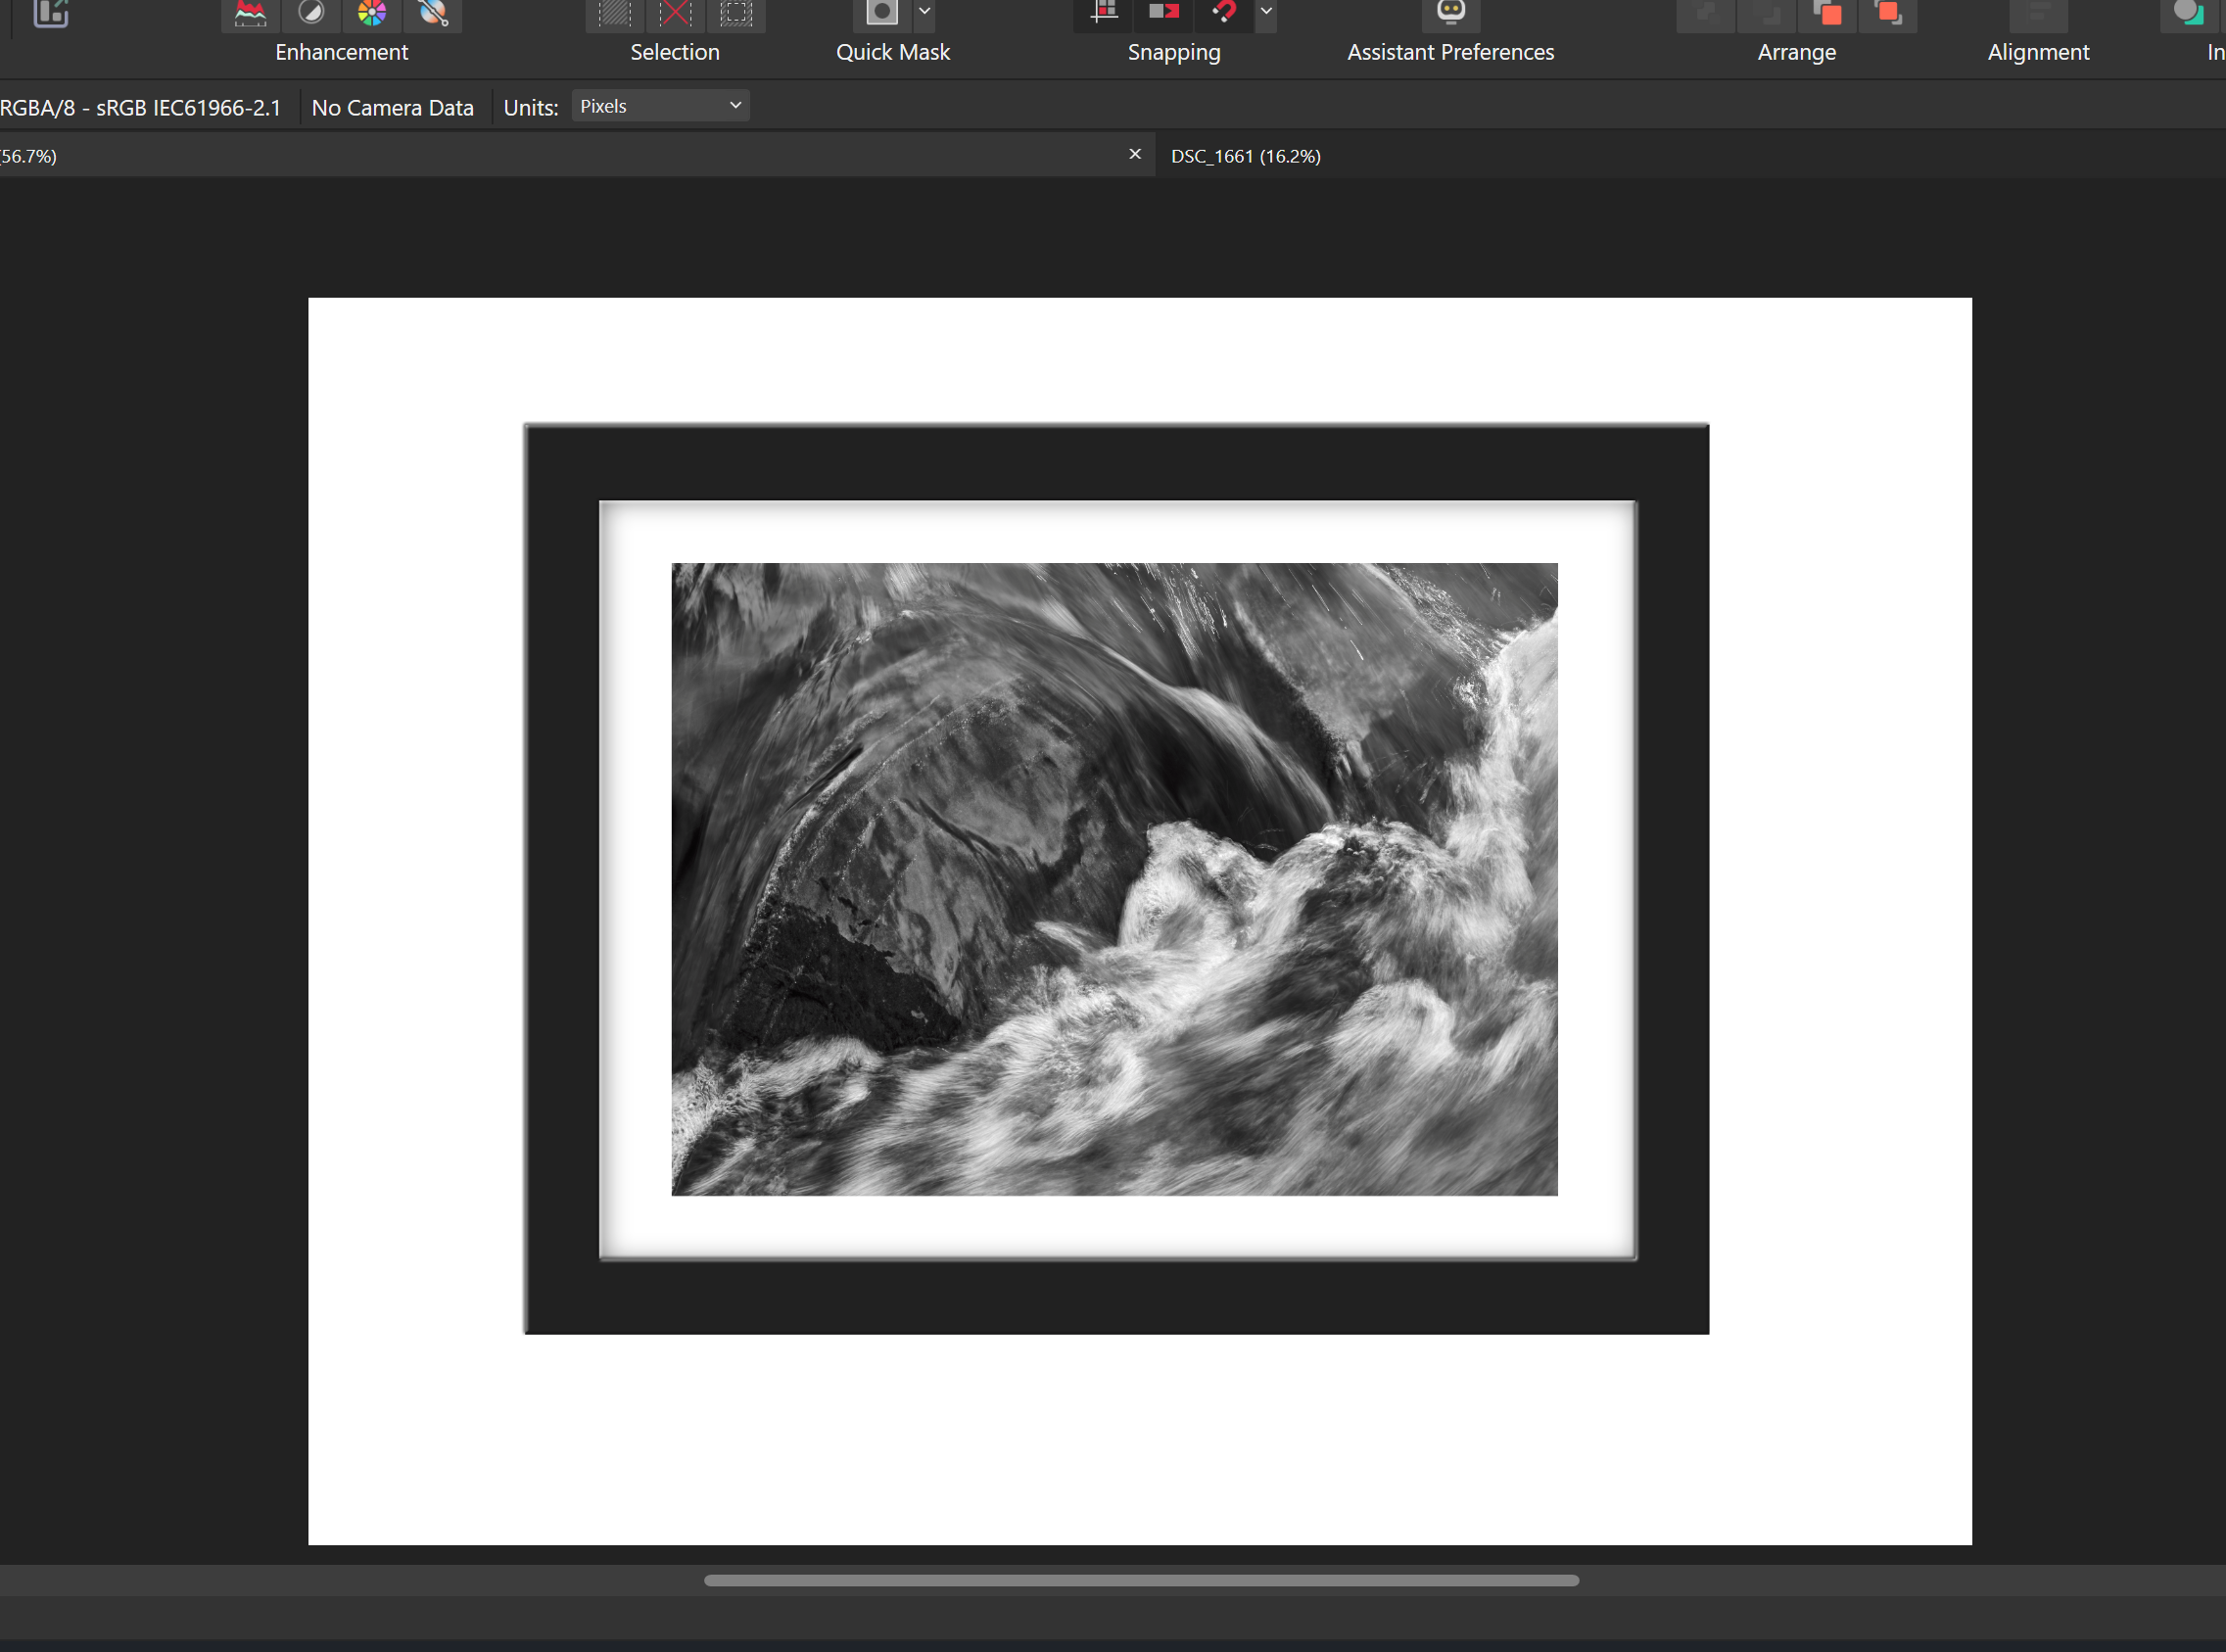Screen dimensions: 2226x1652
Task: Toggle Force Pixel Alignment icon
Action: pyautogui.click(x=1103, y=14)
